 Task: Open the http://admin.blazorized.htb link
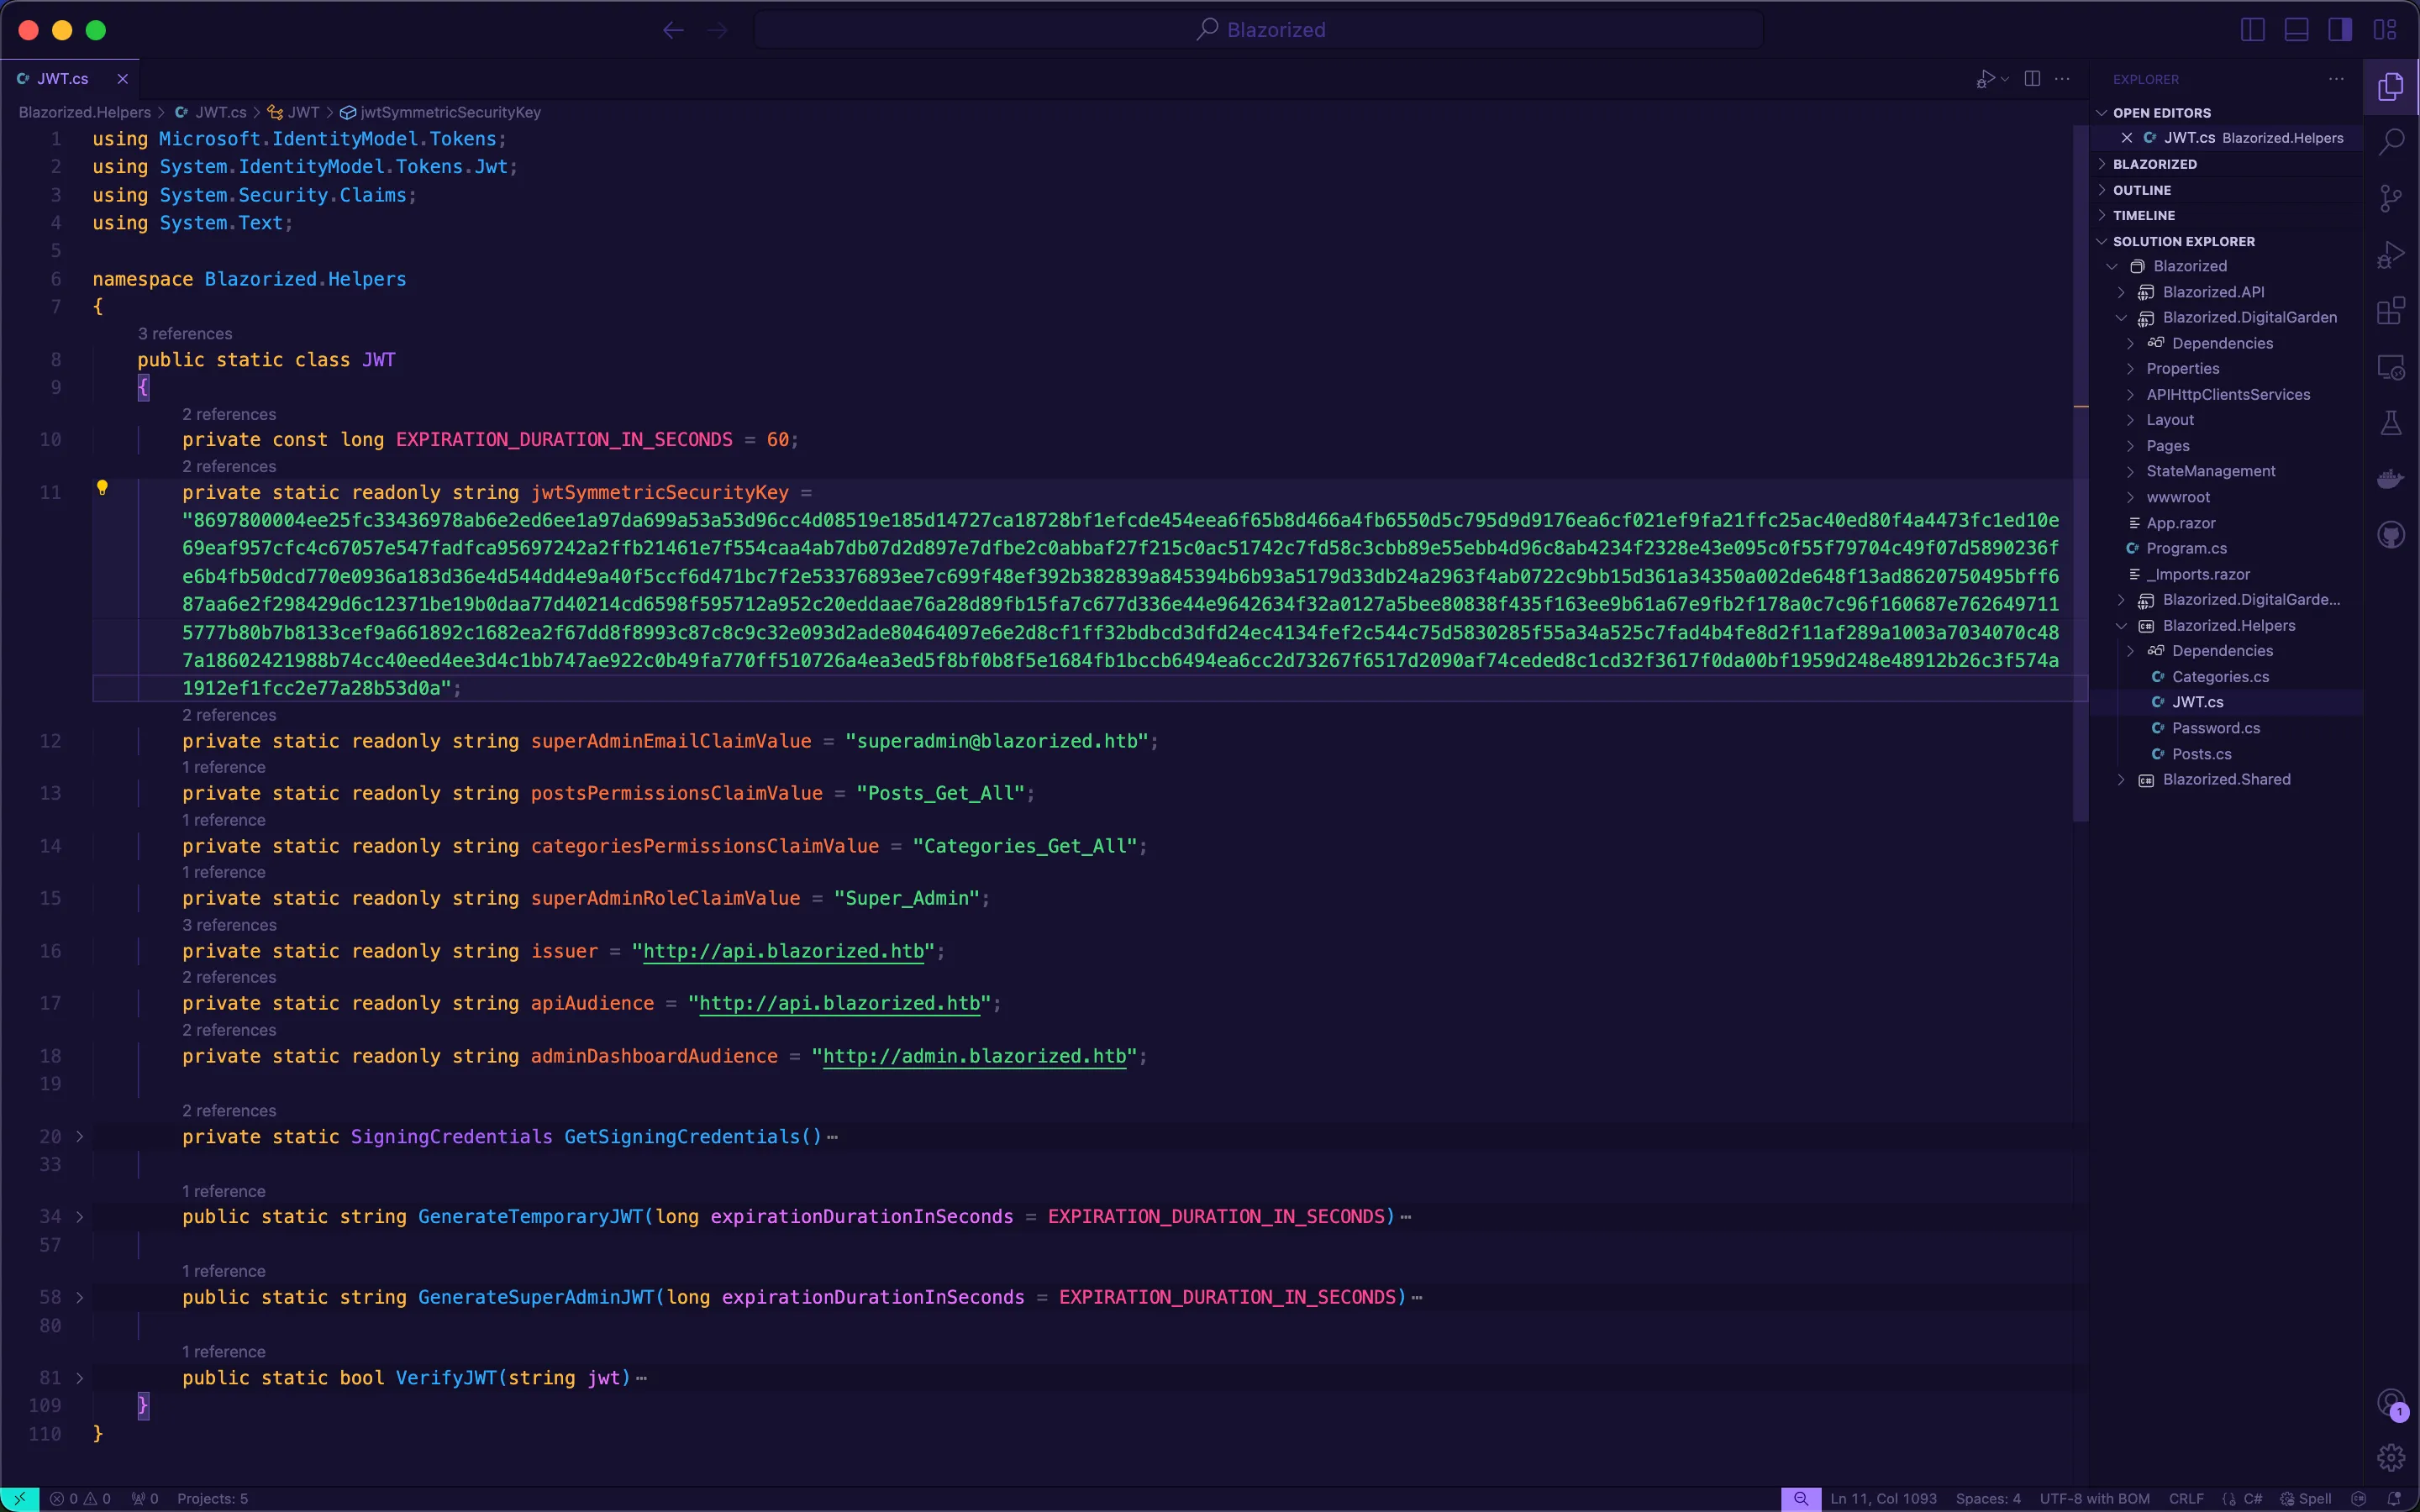[974, 1057]
